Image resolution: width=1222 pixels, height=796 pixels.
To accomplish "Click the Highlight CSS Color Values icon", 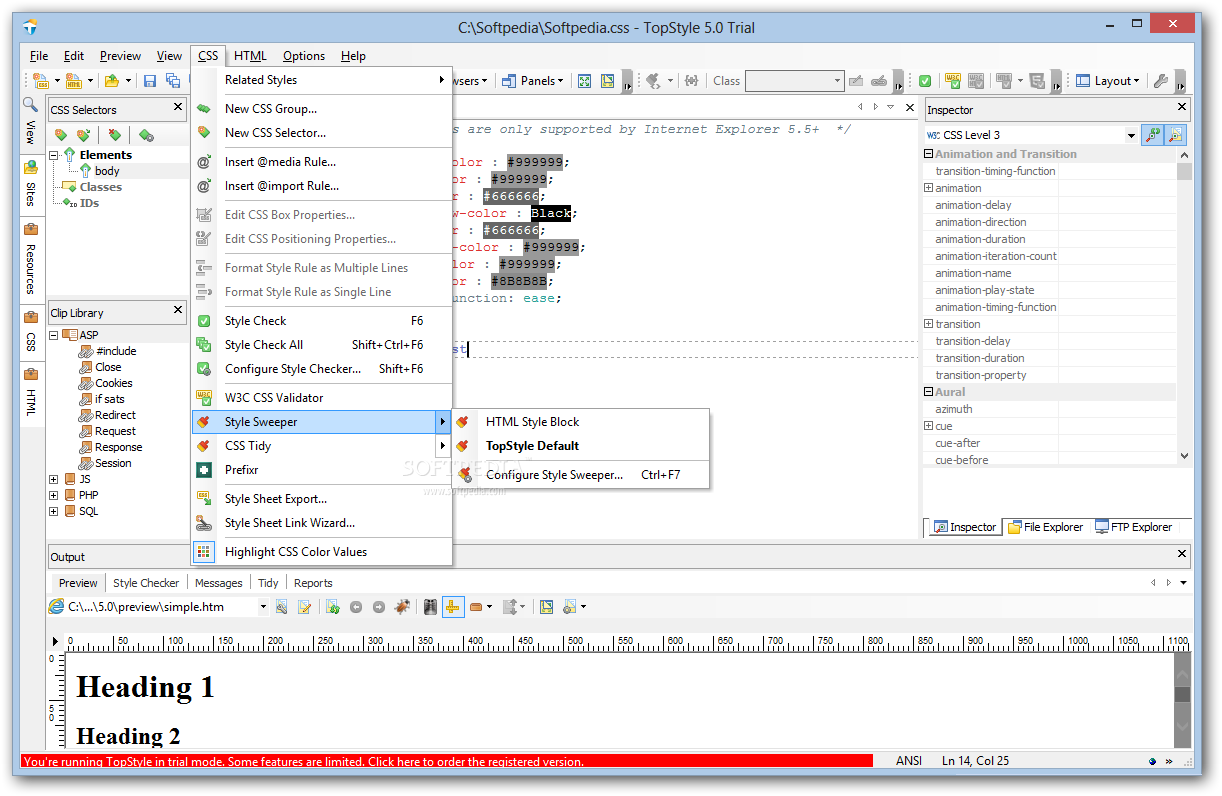I will pyautogui.click(x=204, y=551).
